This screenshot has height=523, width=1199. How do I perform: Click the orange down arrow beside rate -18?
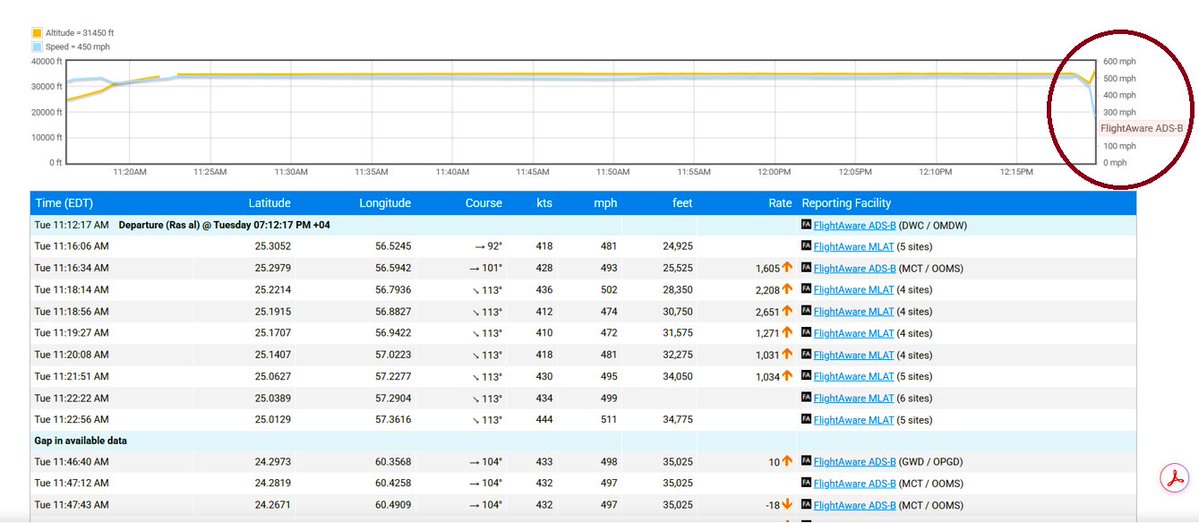pos(787,505)
